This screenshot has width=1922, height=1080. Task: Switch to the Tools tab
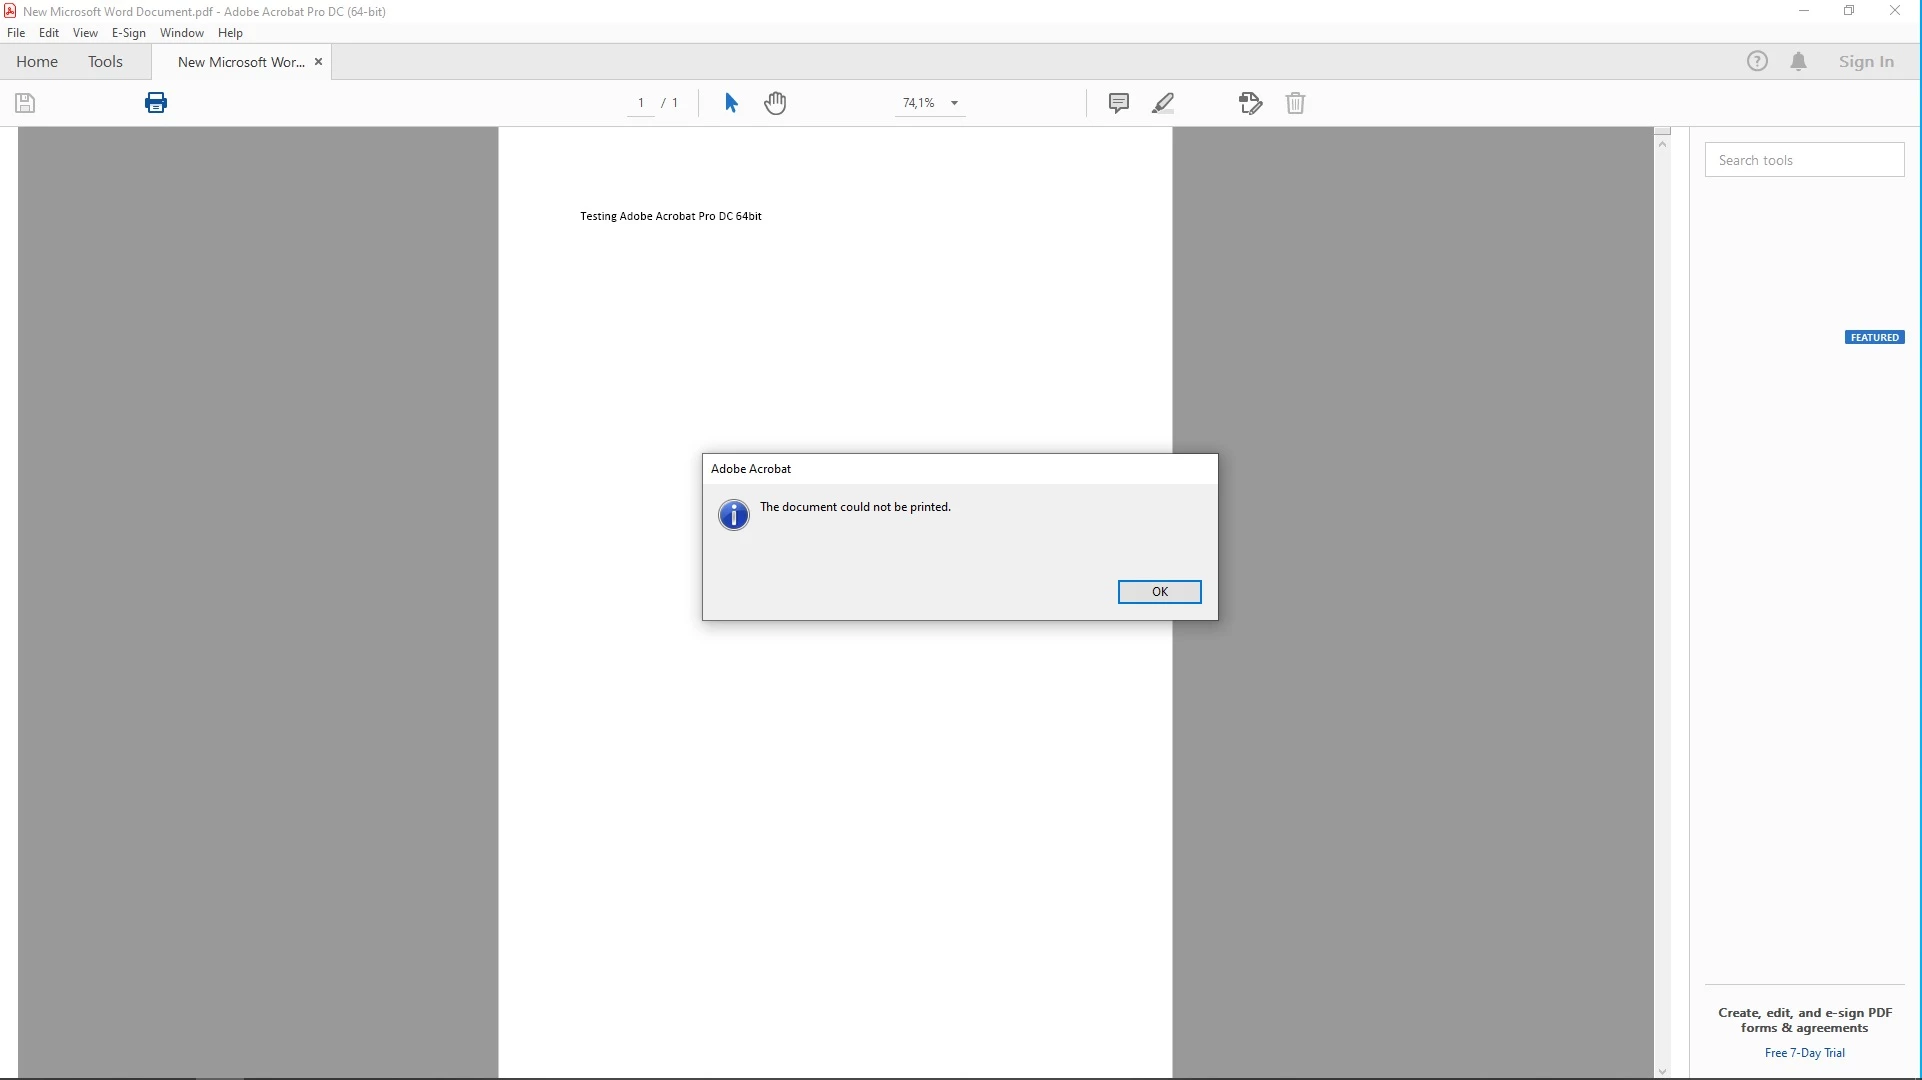pyautogui.click(x=105, y=62)
